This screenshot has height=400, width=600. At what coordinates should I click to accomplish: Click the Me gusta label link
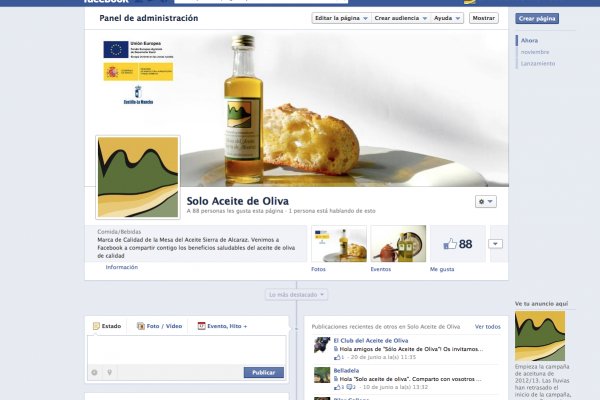pos(442,269)
